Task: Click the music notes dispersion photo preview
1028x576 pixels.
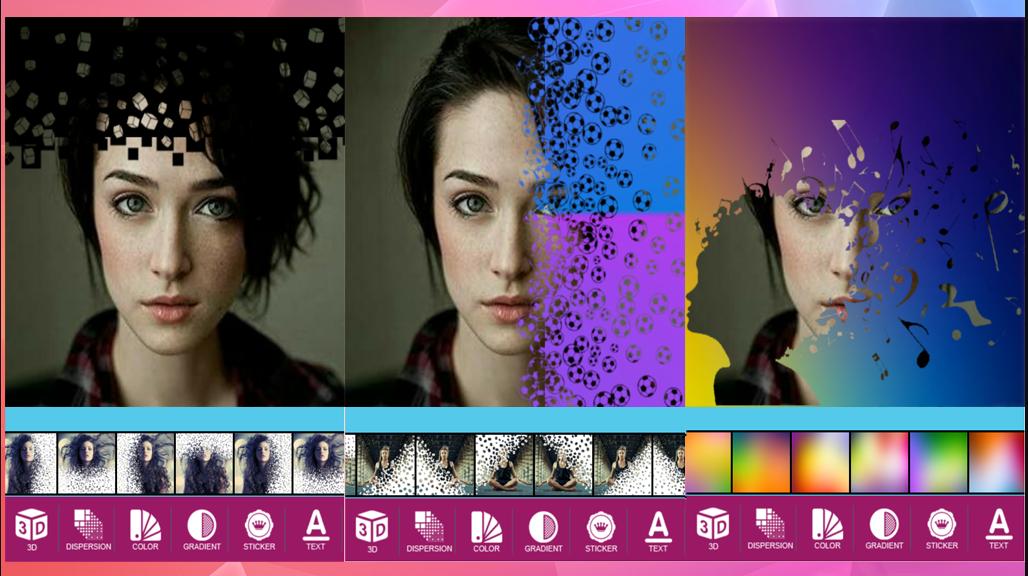Action: click(855, 210)
